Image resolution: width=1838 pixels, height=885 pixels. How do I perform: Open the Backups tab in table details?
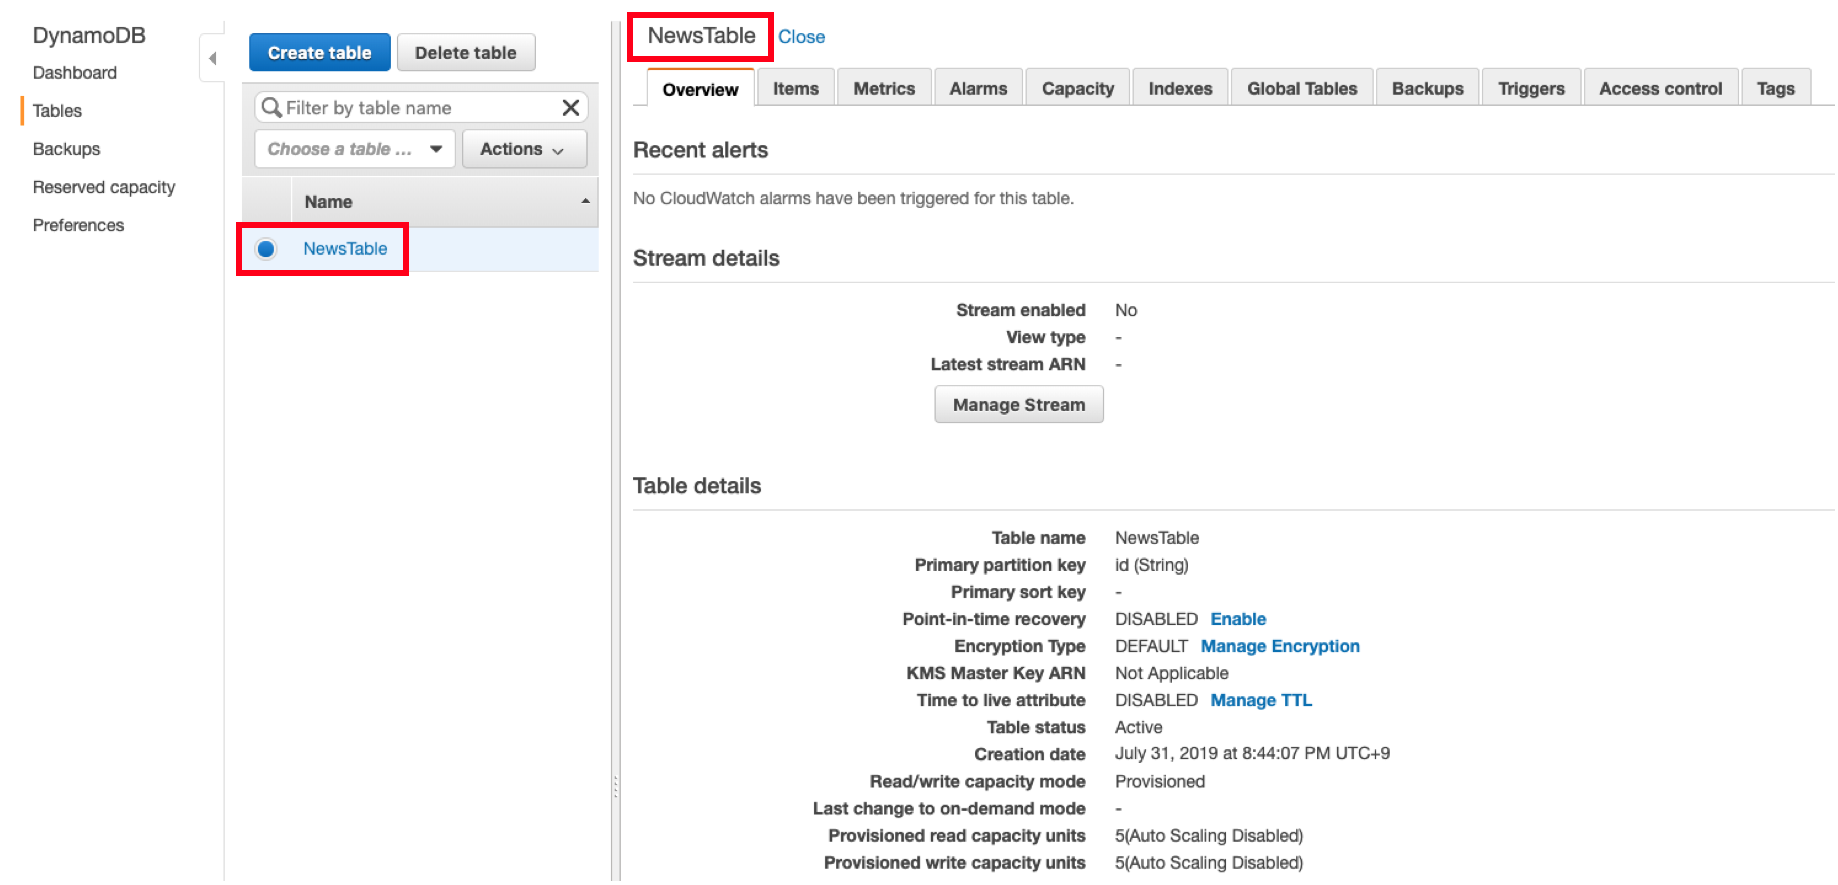[1428, 88]
